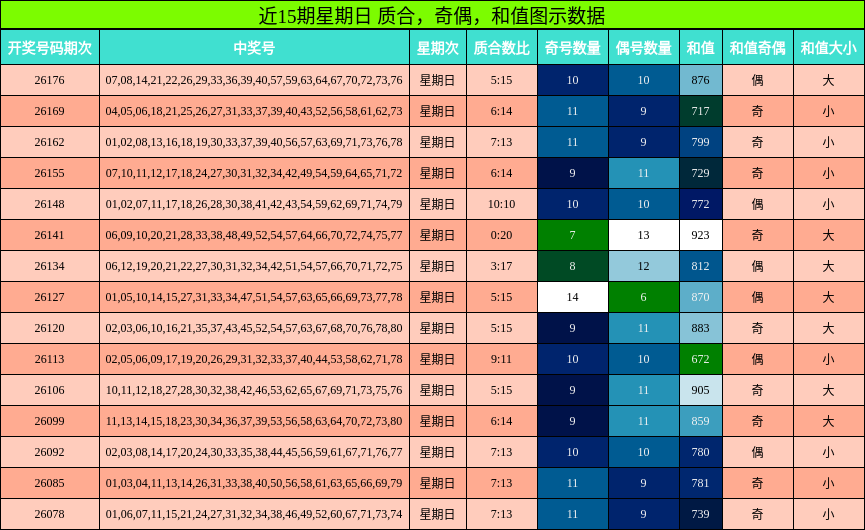Select the sum value 729
This screenshot has height=530, width=865.
(x=701, y=173)
